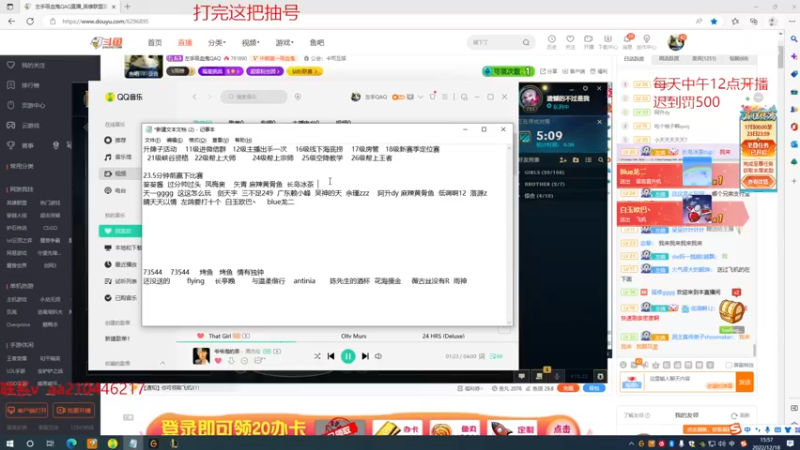800x450 pixels.
Task: Click new folder icon in the LoL friends list
Action: (576, 160)
